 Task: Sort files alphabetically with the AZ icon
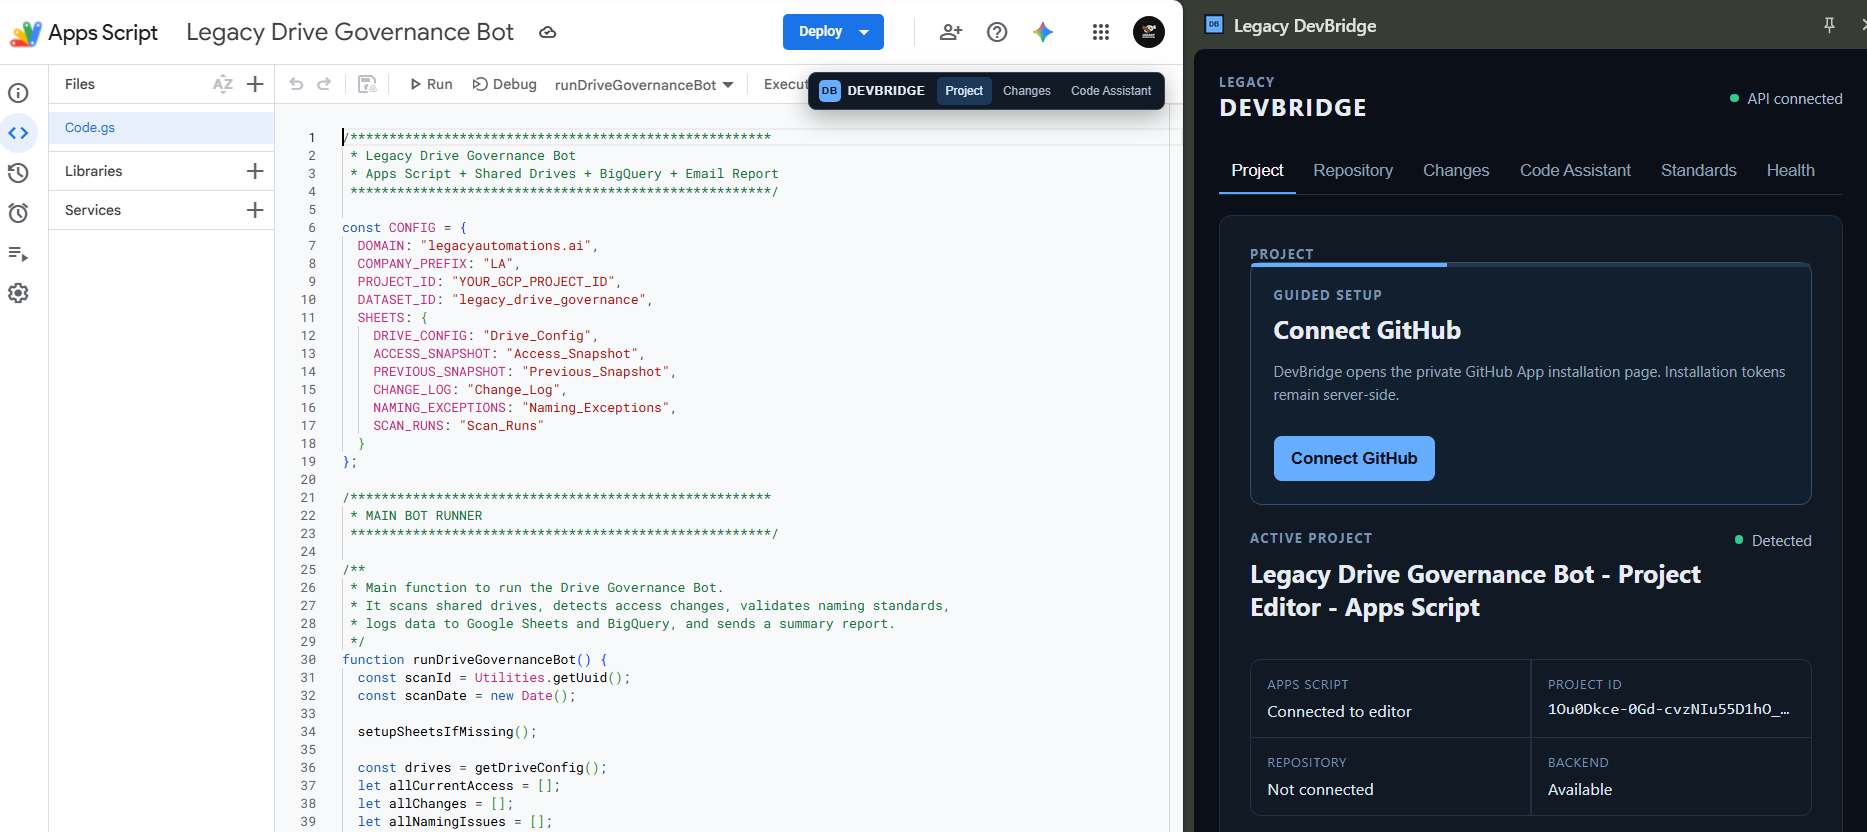pos(223,84)
